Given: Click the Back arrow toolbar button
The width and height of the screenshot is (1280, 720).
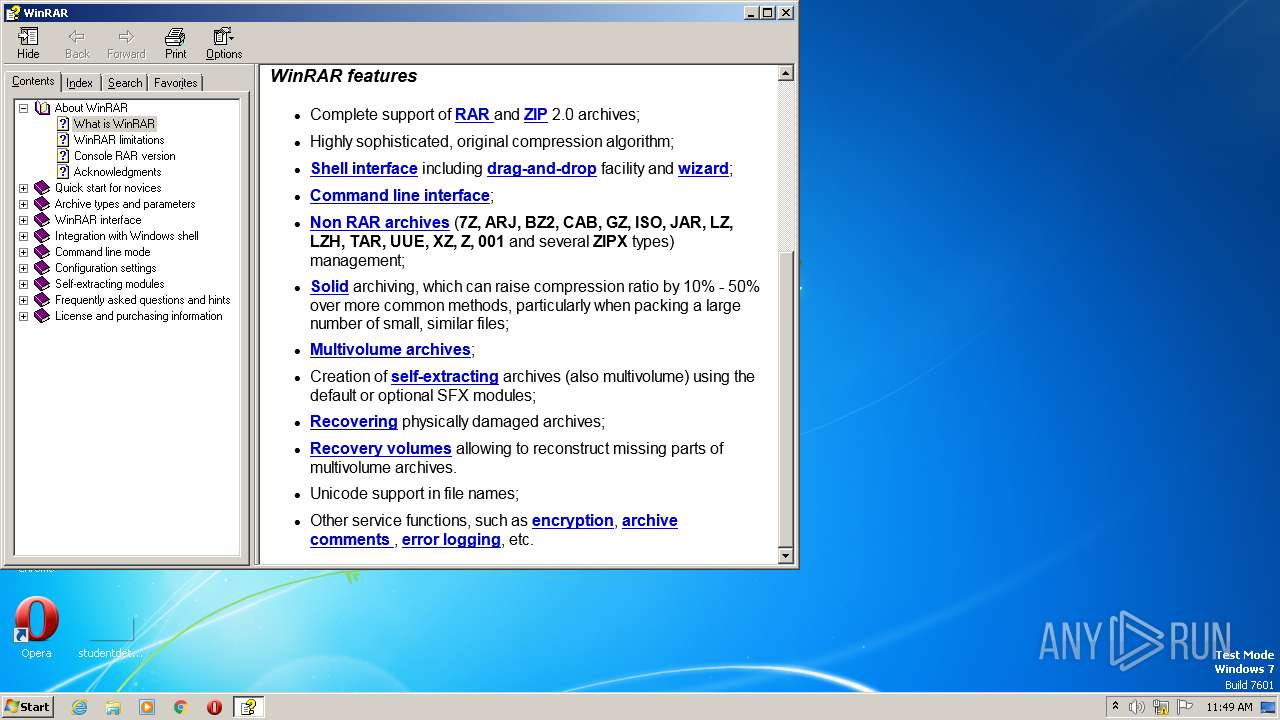Looking at the screenshot, I should (77, 43).
